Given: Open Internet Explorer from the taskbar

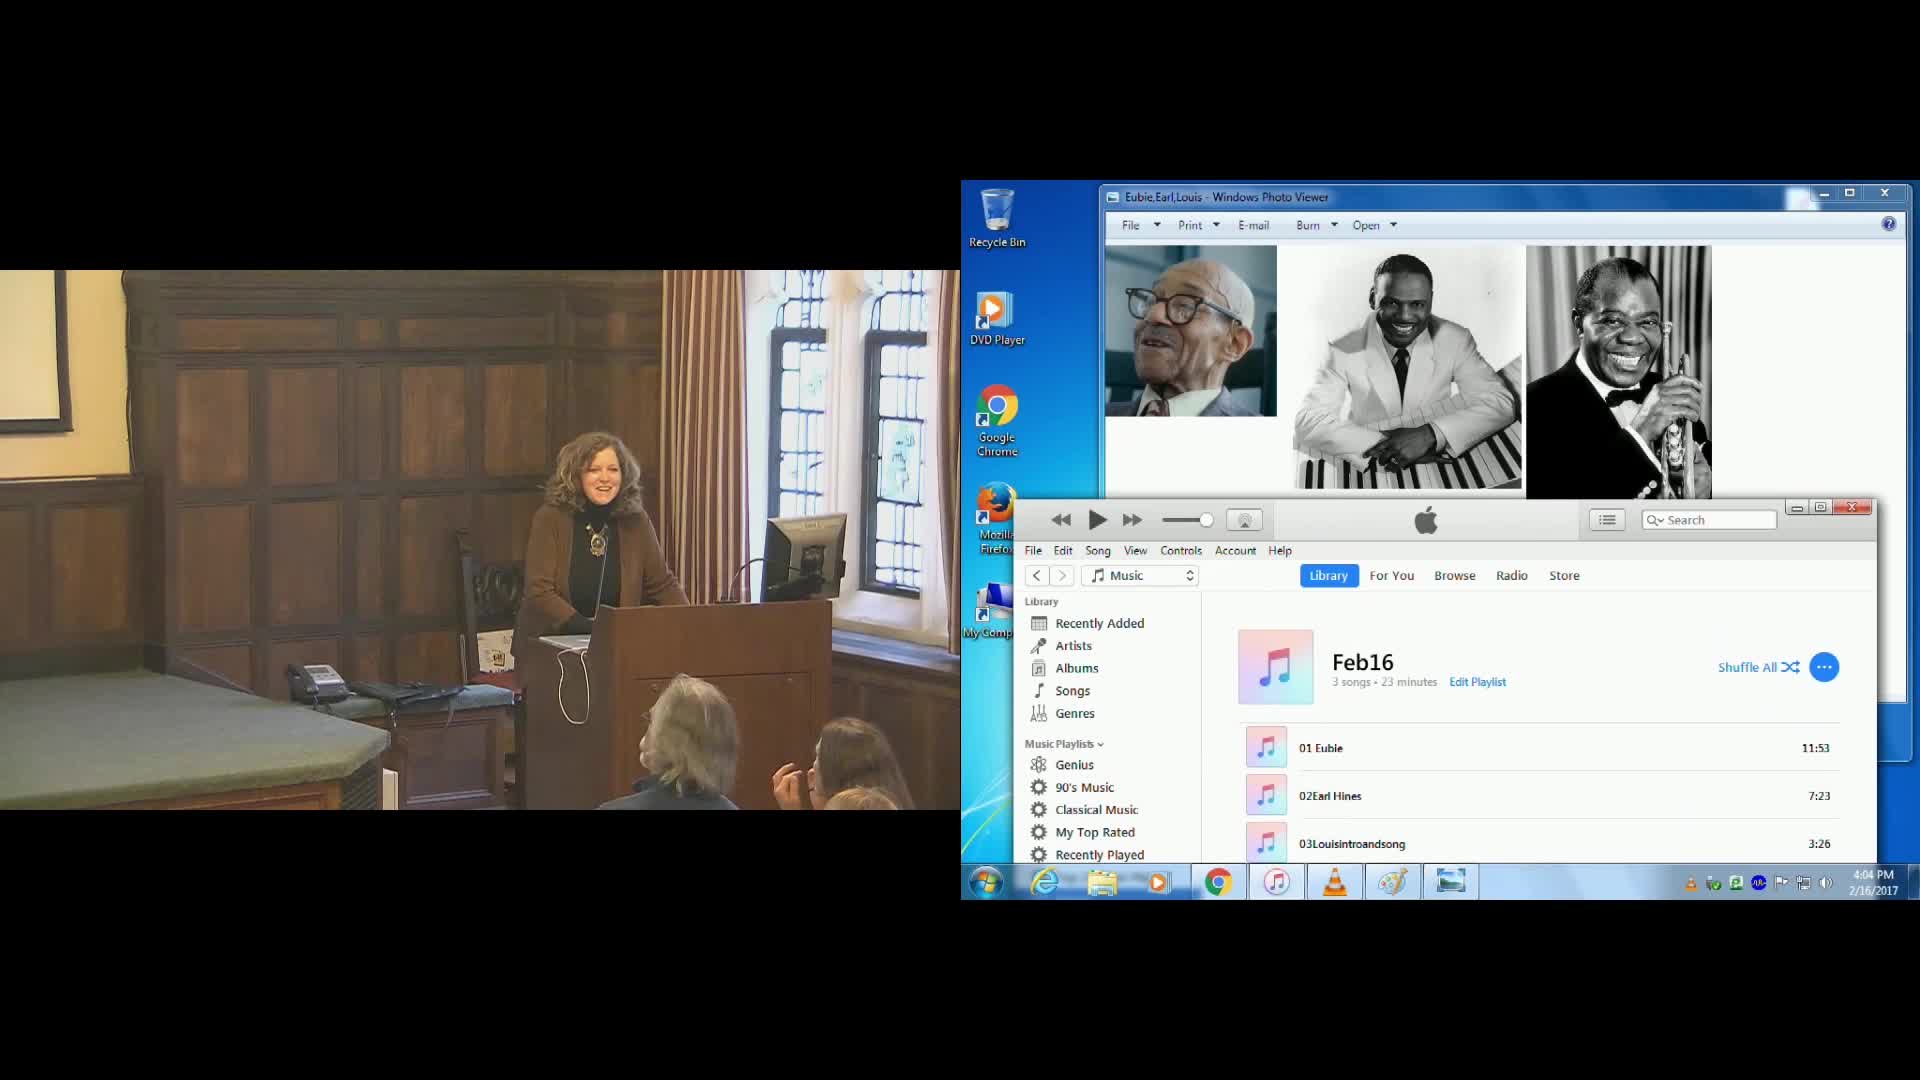Looking at the screenshot, I should 1044,882.
